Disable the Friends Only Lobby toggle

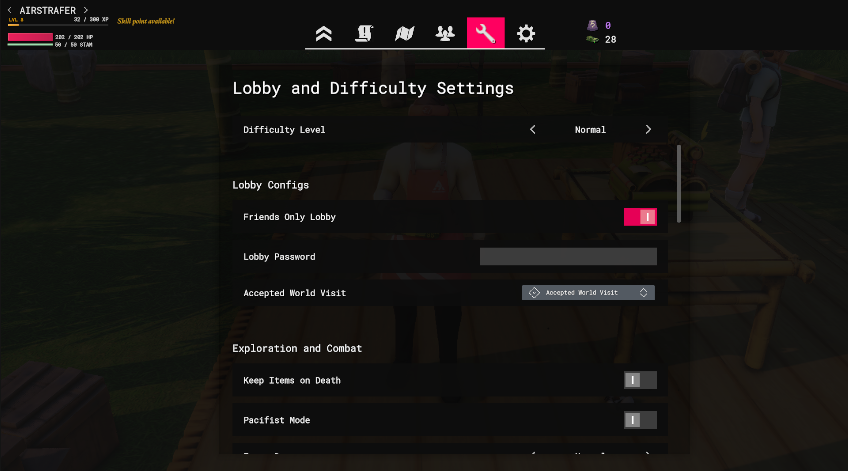640,217
